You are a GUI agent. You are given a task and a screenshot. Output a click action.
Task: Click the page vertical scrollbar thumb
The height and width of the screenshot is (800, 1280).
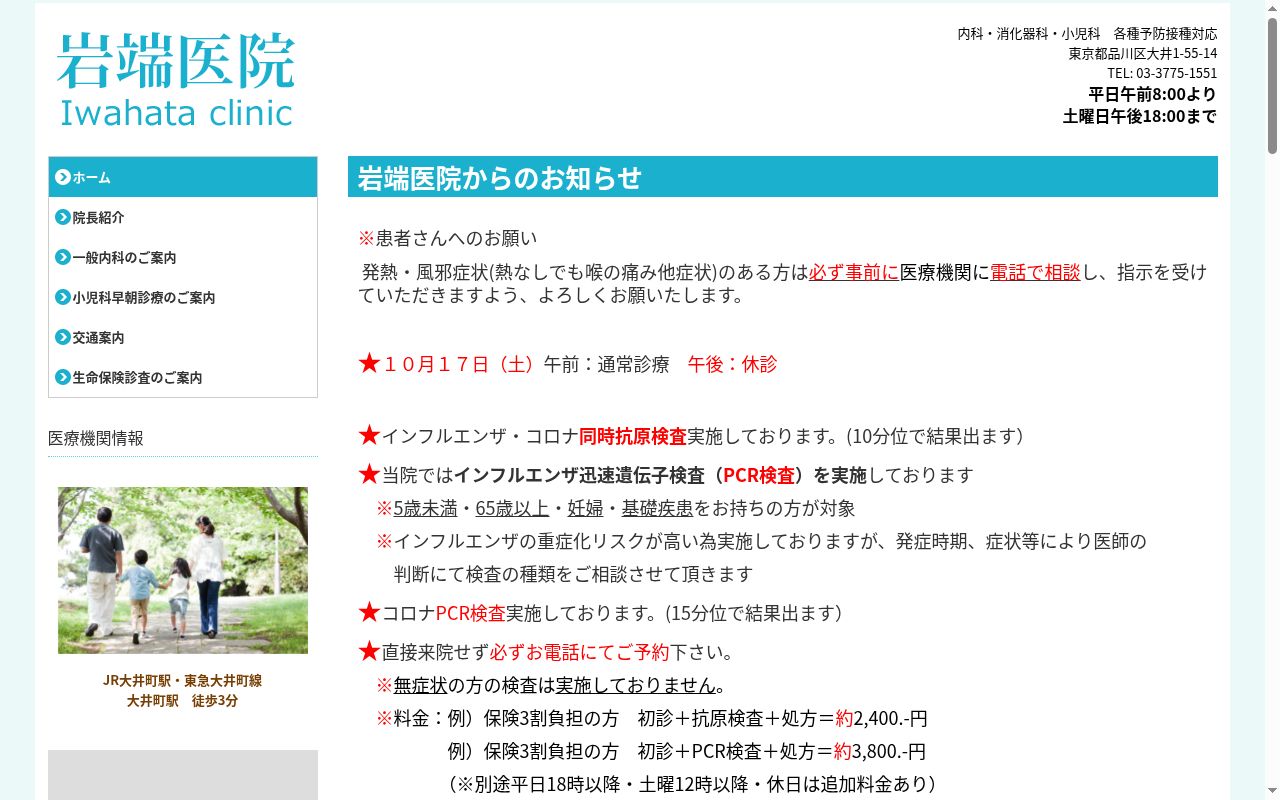(1272, 85)
